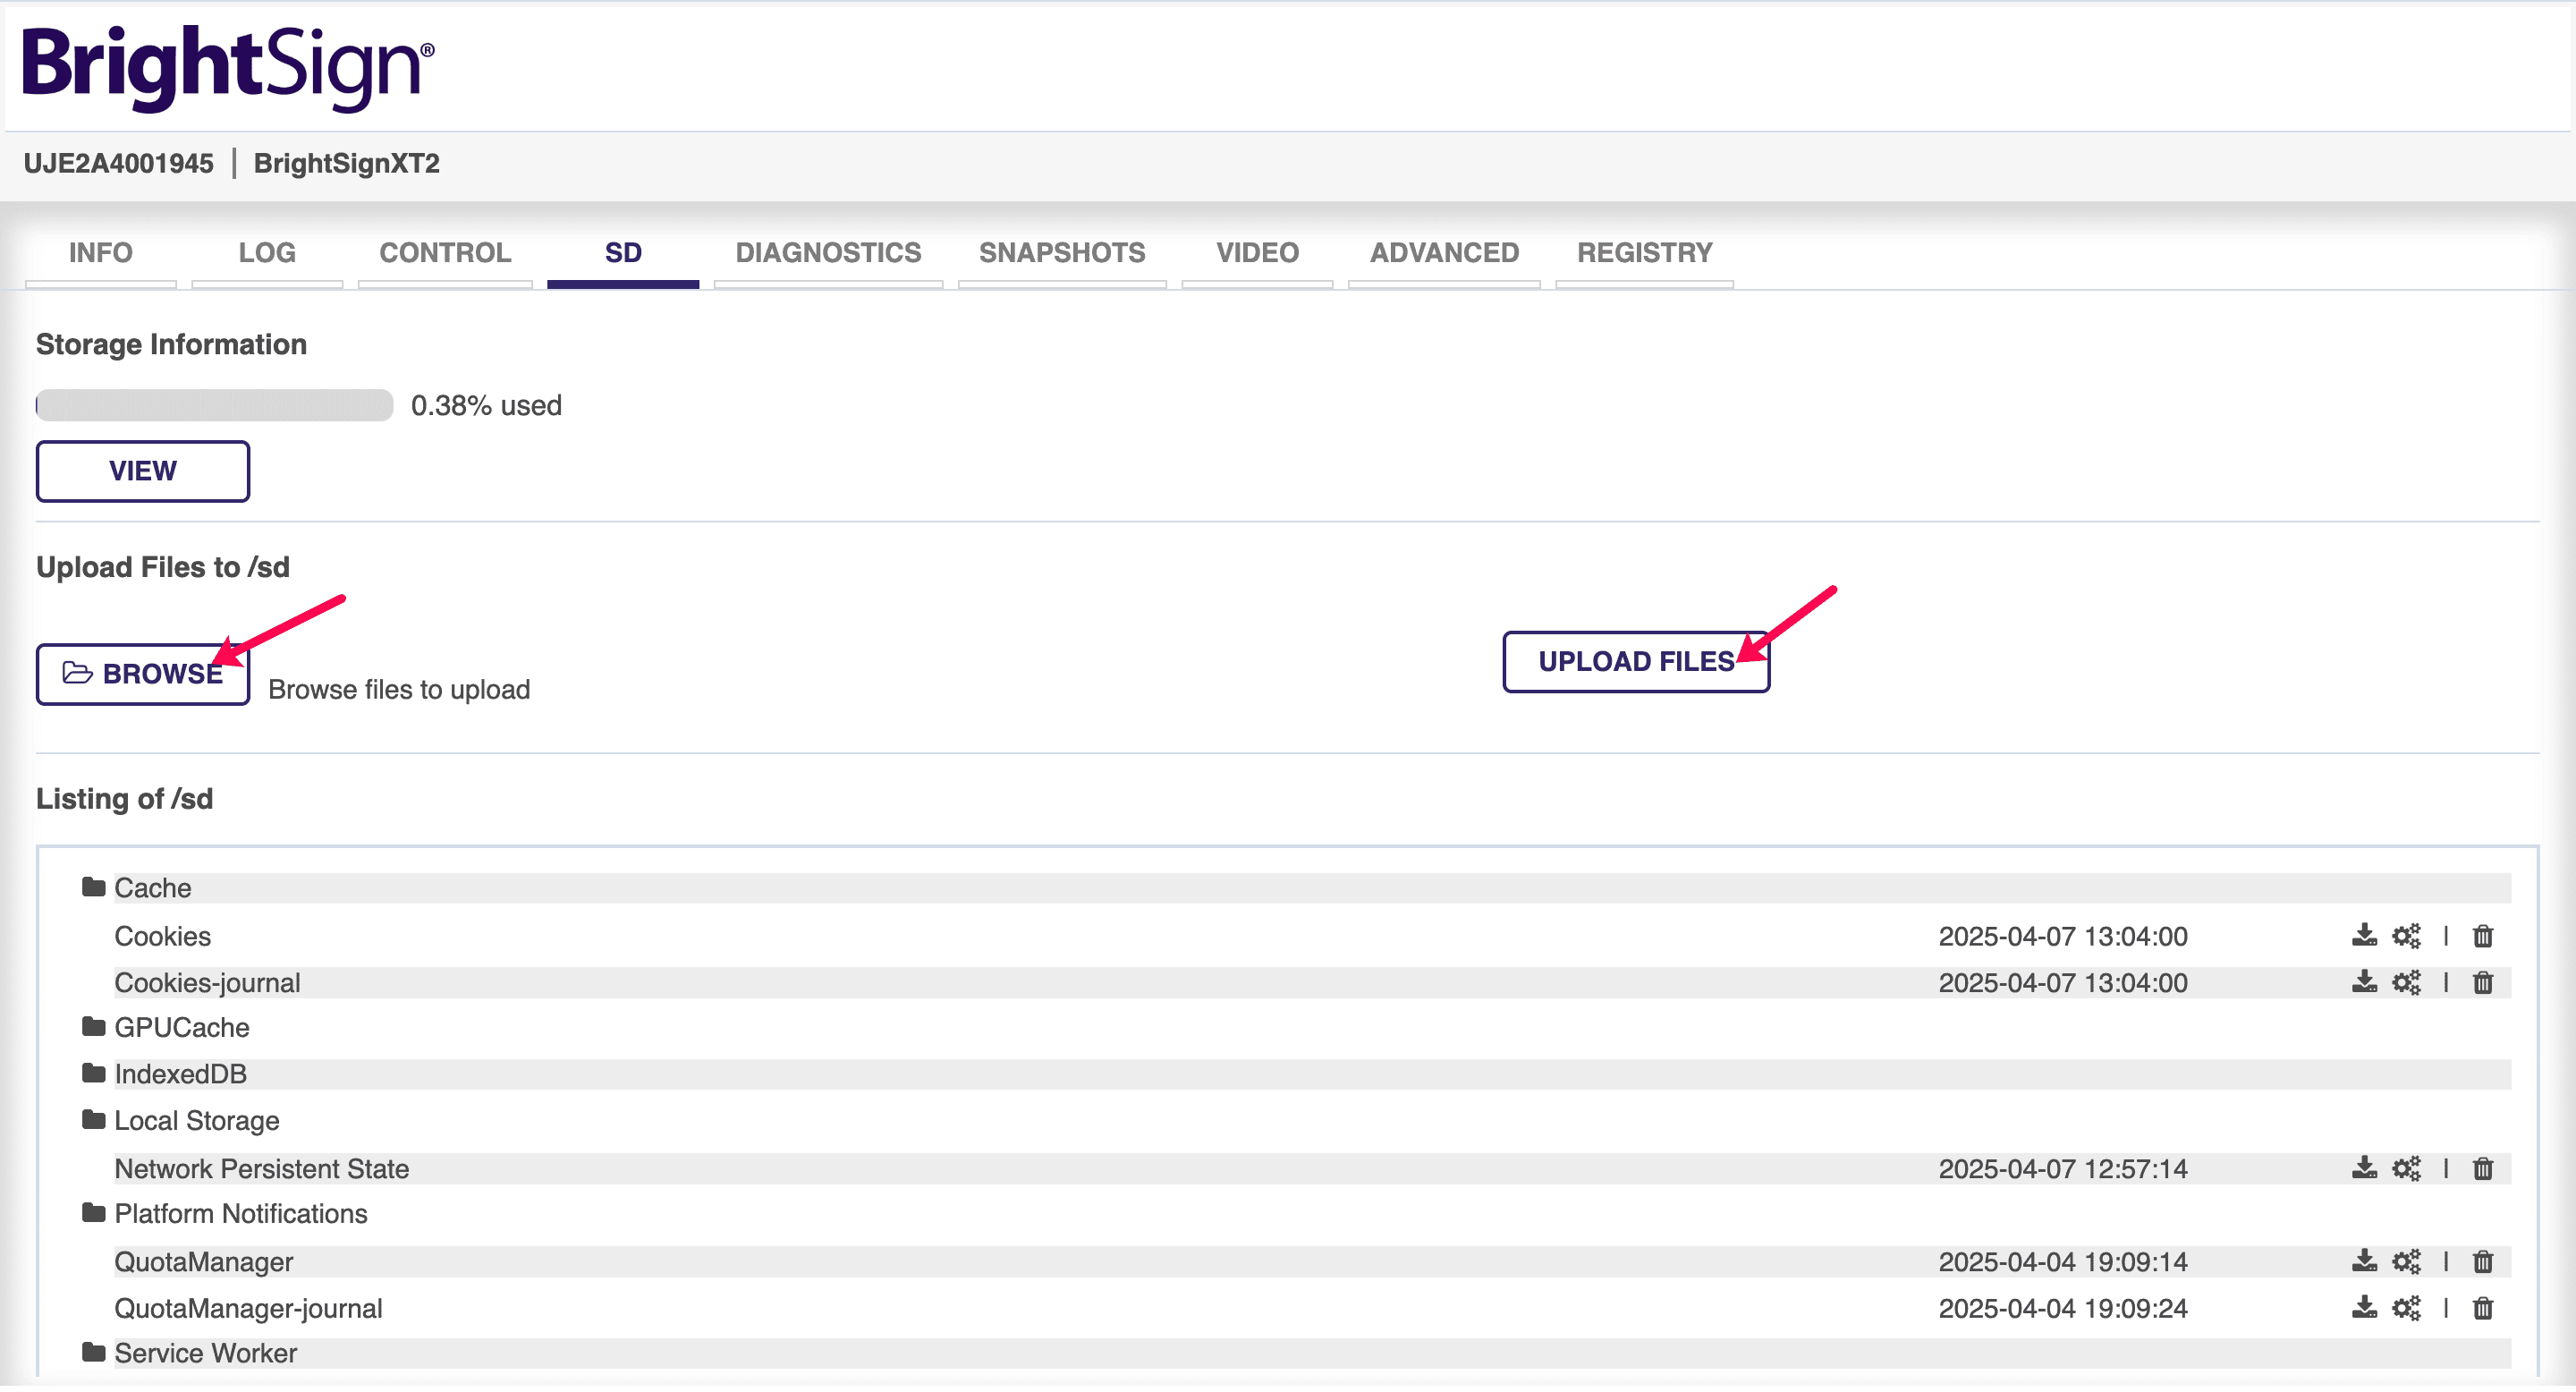Delete the Network Persistent State file

(2484, 1168)
